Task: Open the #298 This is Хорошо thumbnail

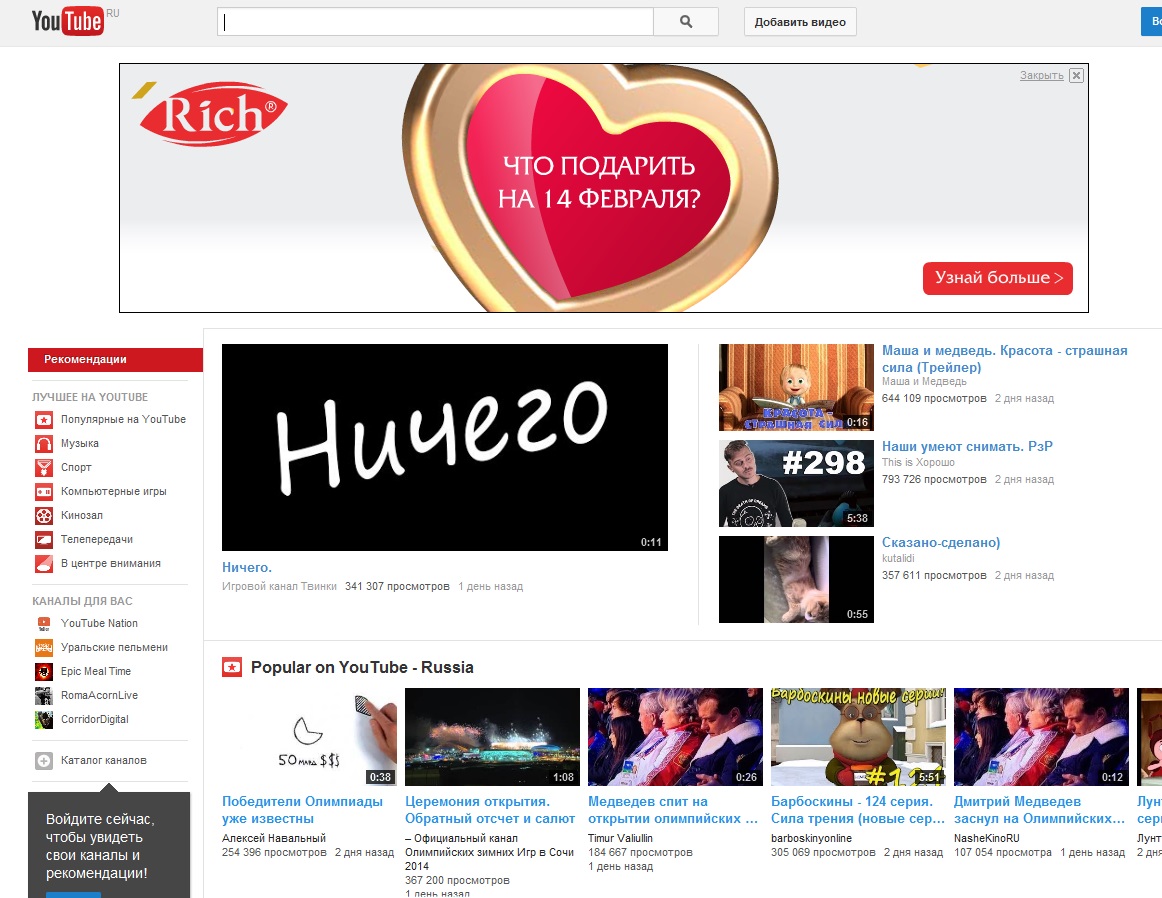Action: pos(796,483)
